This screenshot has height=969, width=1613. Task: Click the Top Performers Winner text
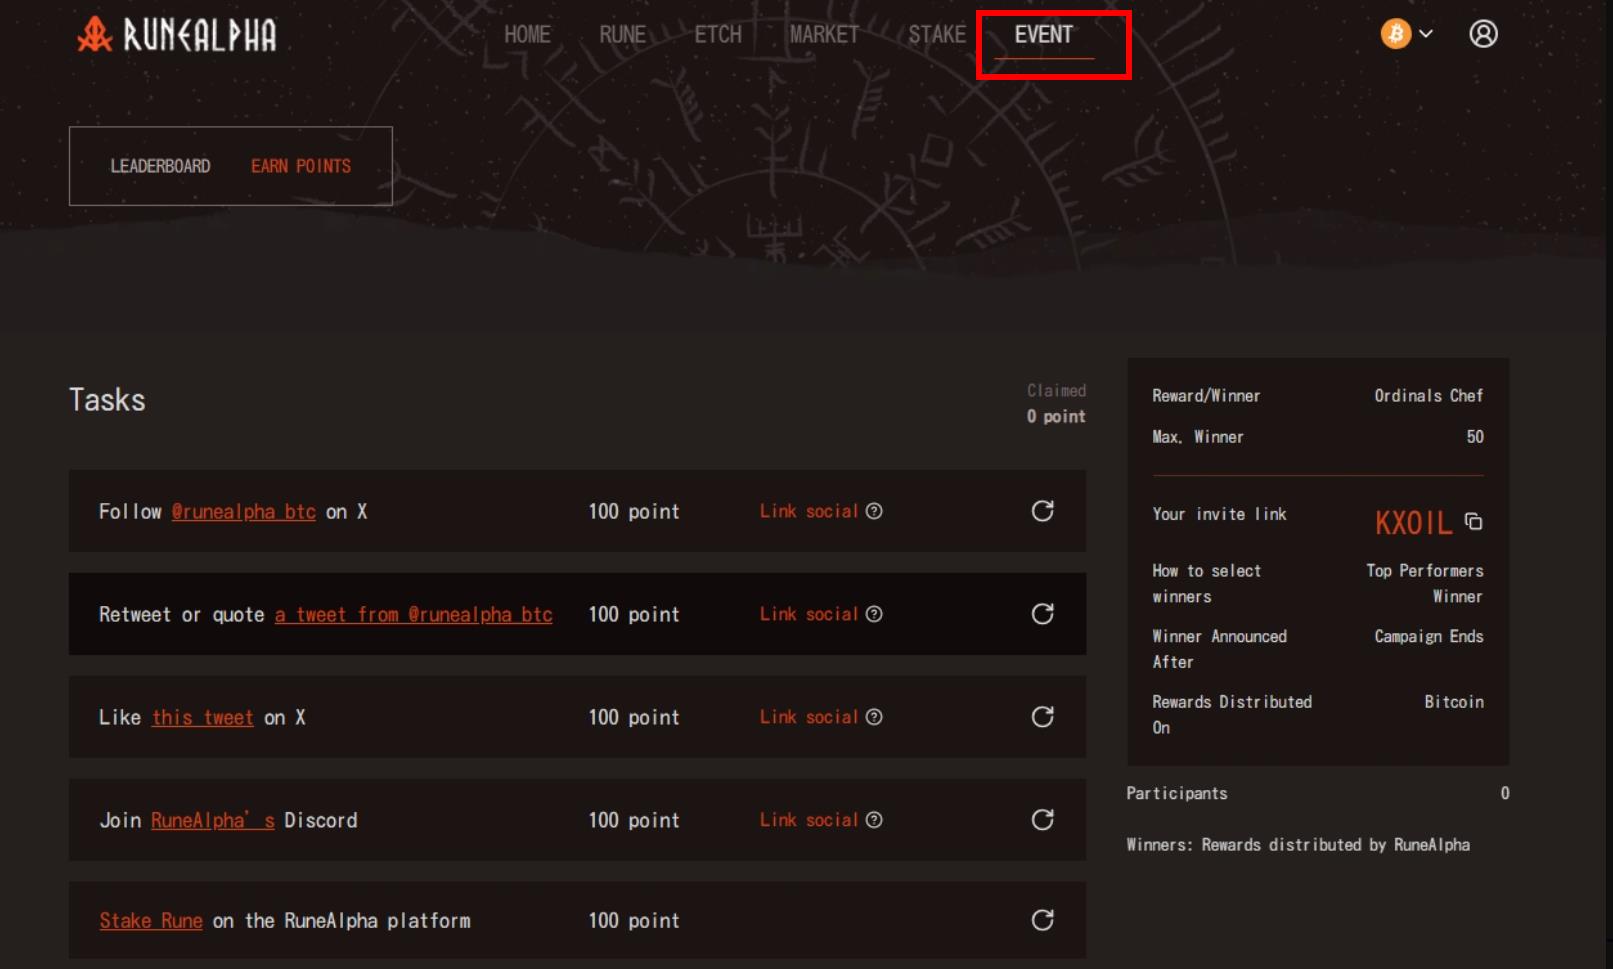coord(1425,583)
